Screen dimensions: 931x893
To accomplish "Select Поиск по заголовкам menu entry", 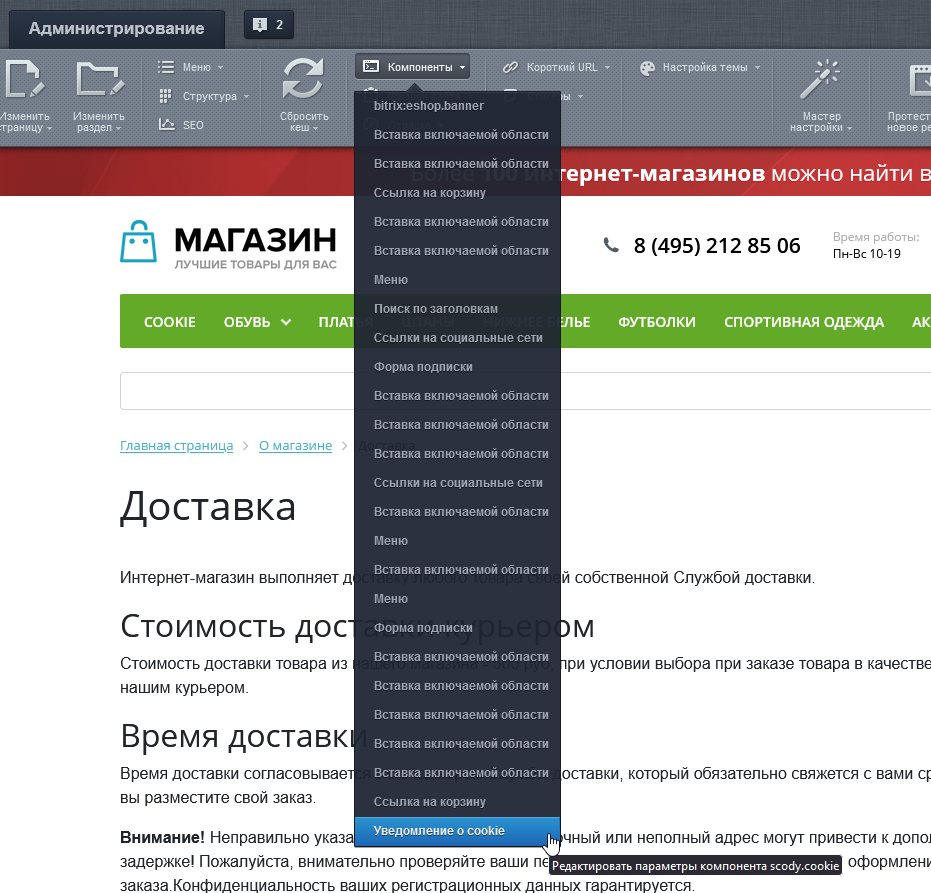I will click(x=457, y=309).
